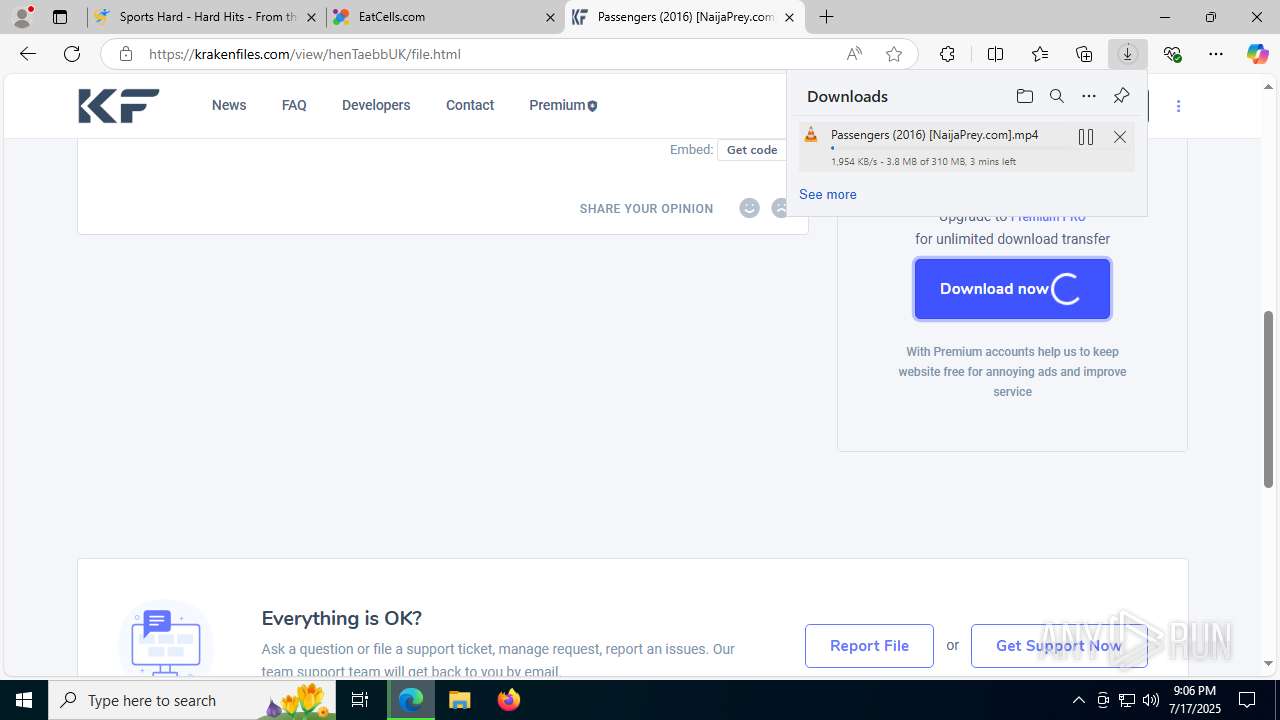This screenshot has width=1280, height=720.
Task: Click the happy smiley opinion icon
Action: pyautogui.click(x=749, y=208)
